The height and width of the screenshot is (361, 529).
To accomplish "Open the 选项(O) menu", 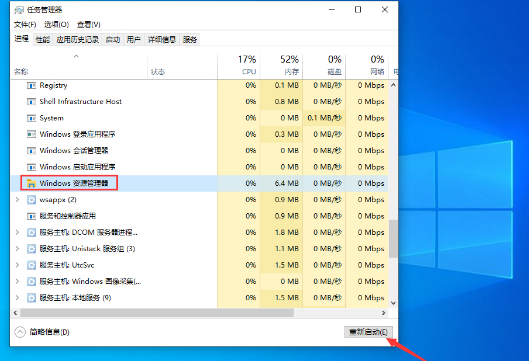I will (x=56, y=24).
